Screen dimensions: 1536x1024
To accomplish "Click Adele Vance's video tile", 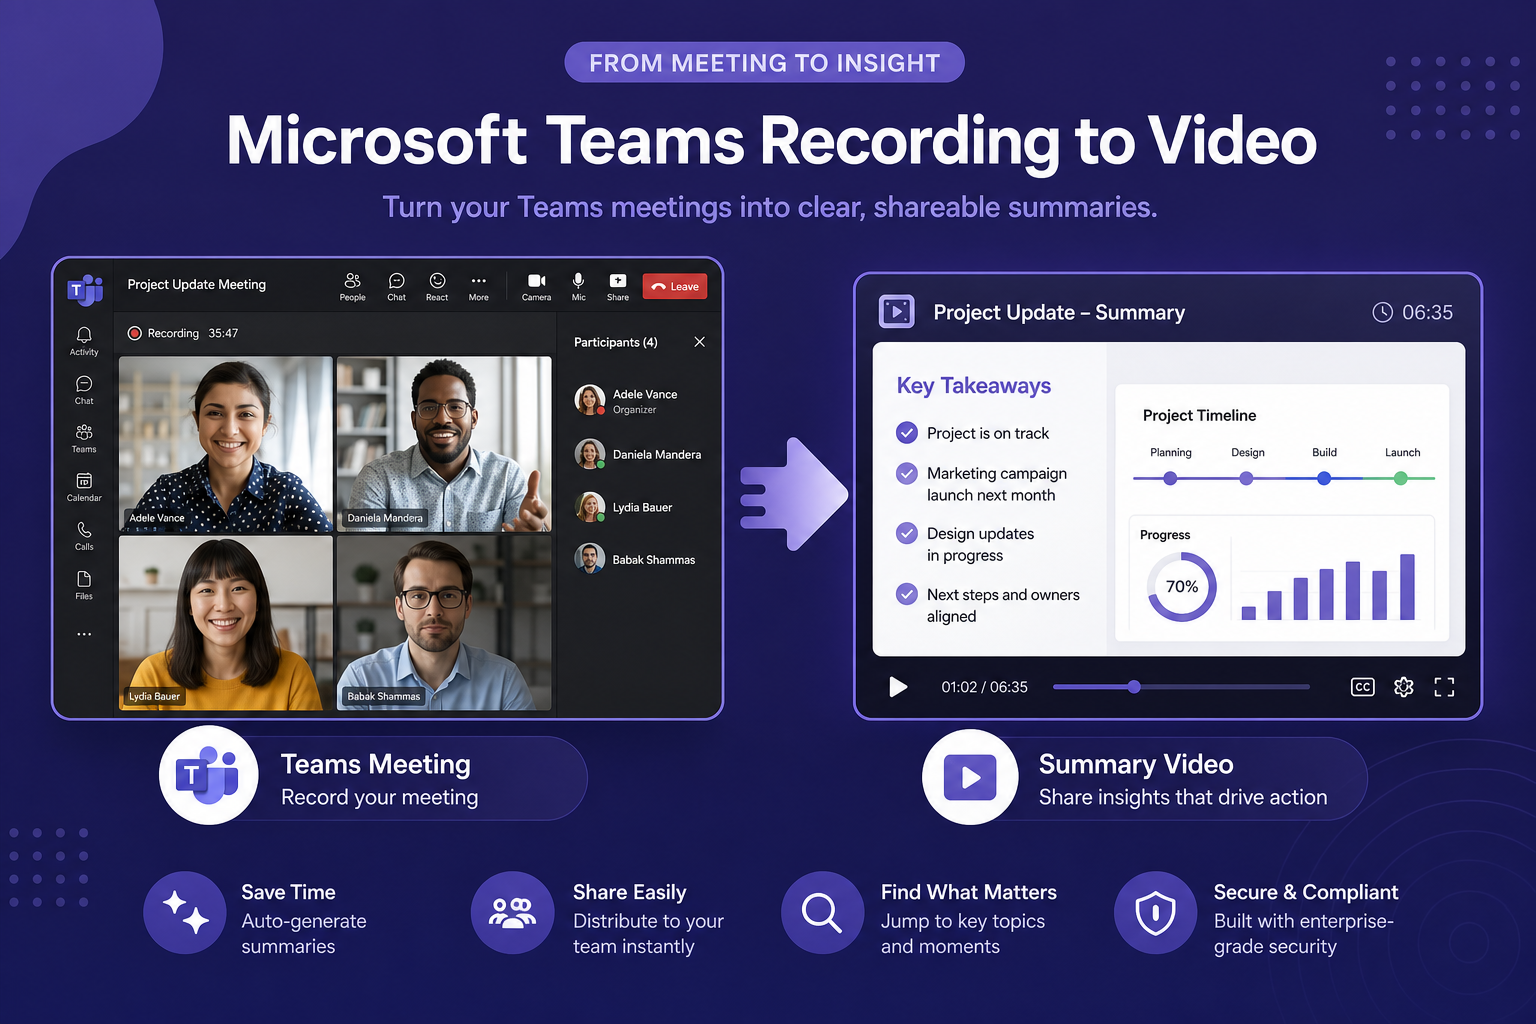I will [226, 444].
